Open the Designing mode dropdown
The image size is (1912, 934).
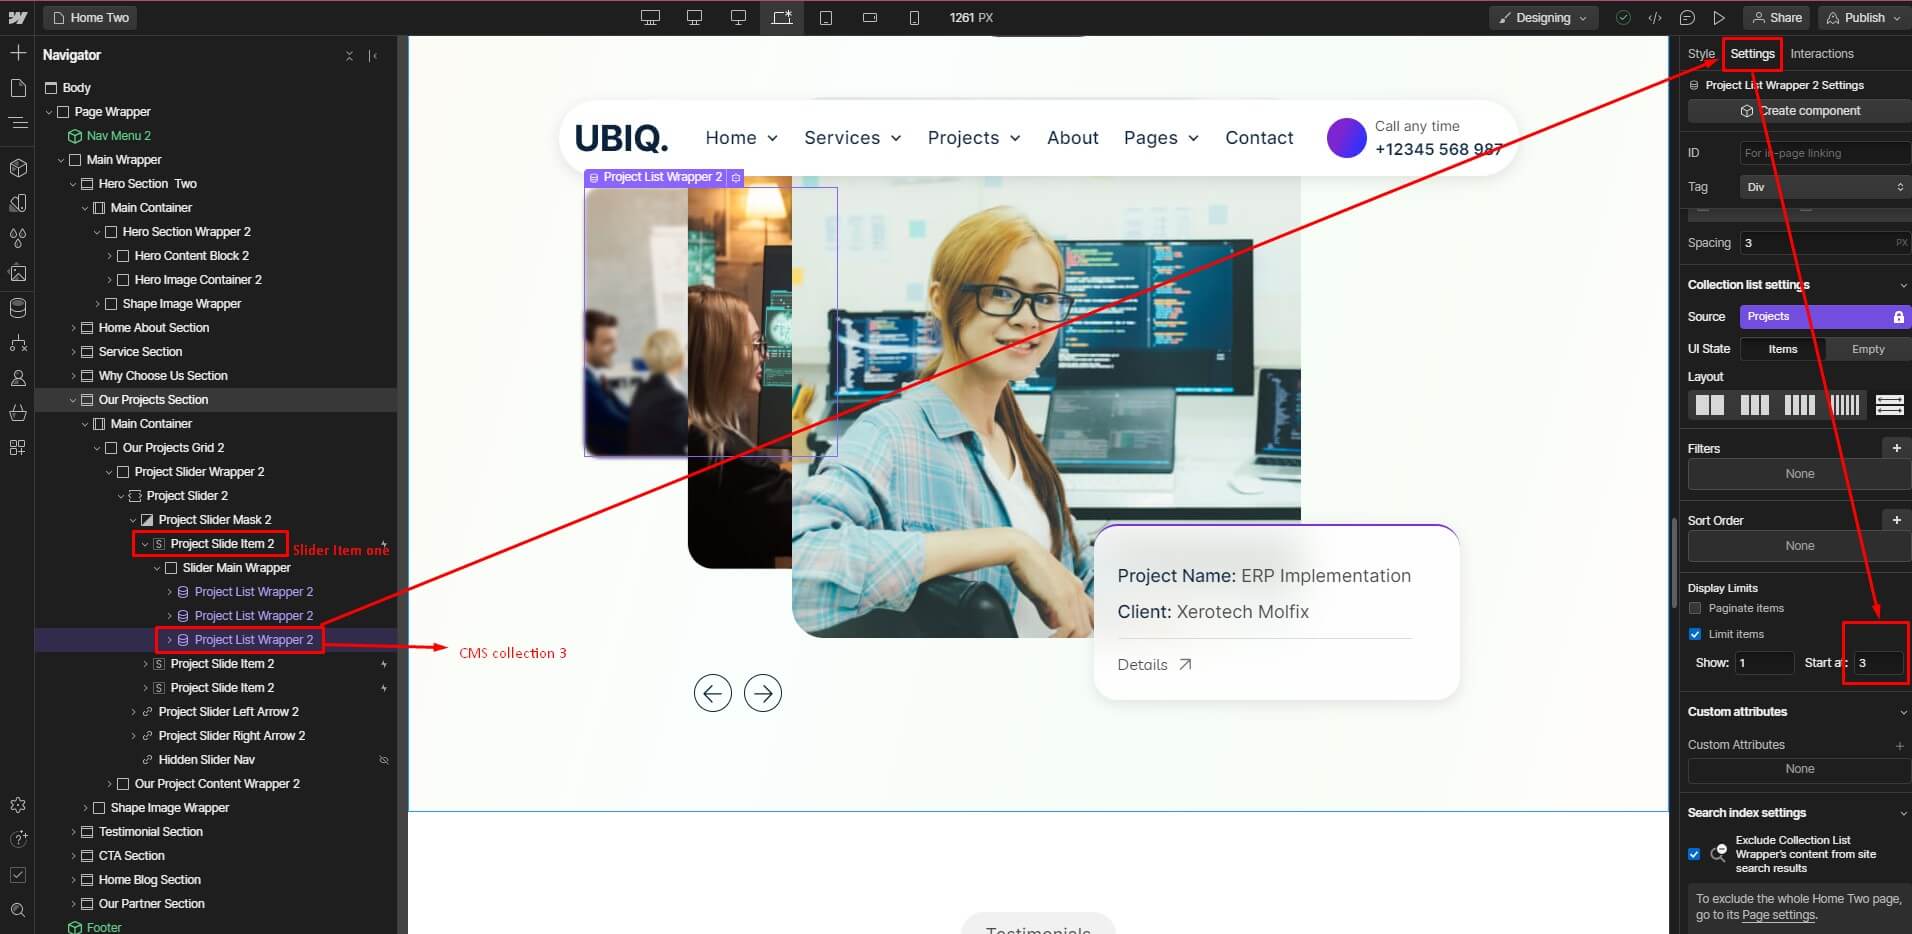pos(1543,17)
